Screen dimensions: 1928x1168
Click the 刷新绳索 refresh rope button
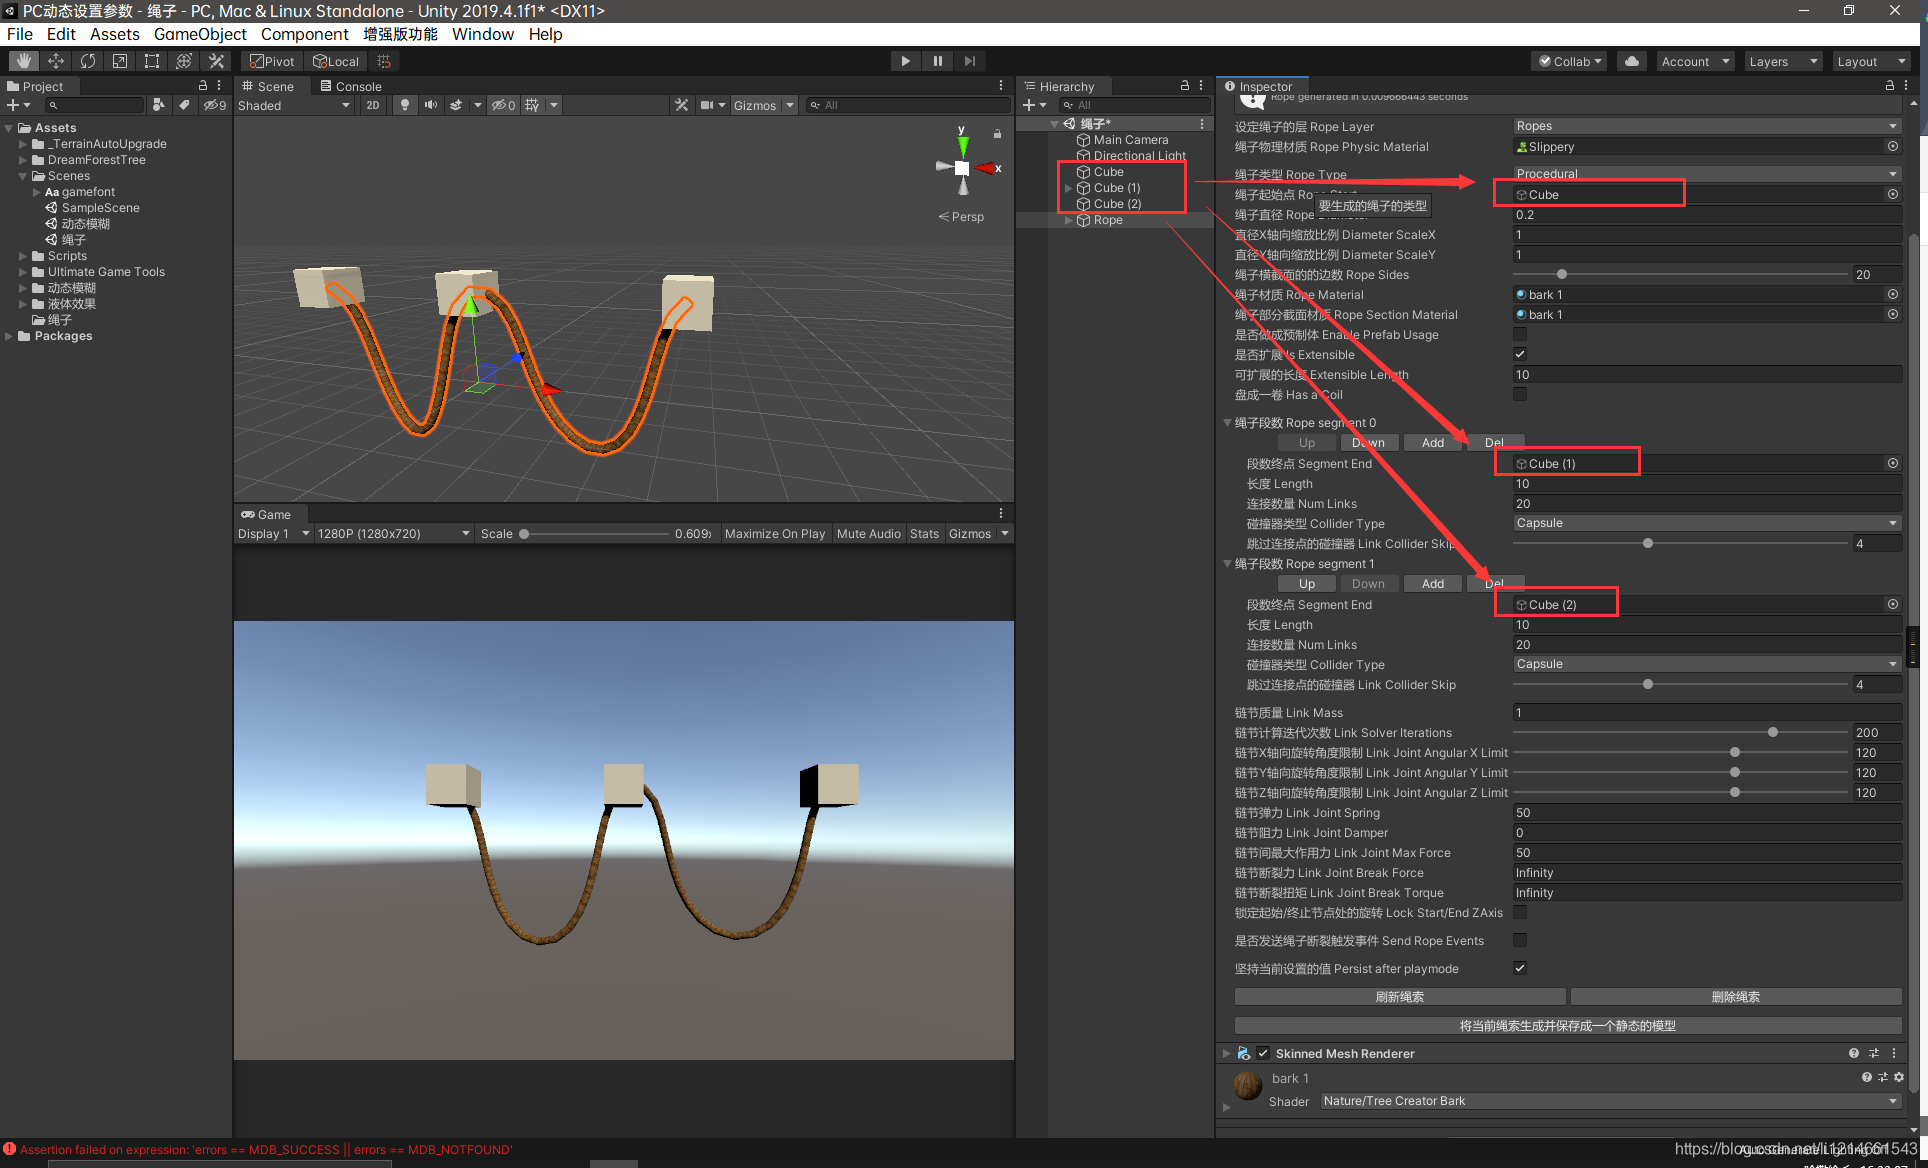(x=1399, y=997)
